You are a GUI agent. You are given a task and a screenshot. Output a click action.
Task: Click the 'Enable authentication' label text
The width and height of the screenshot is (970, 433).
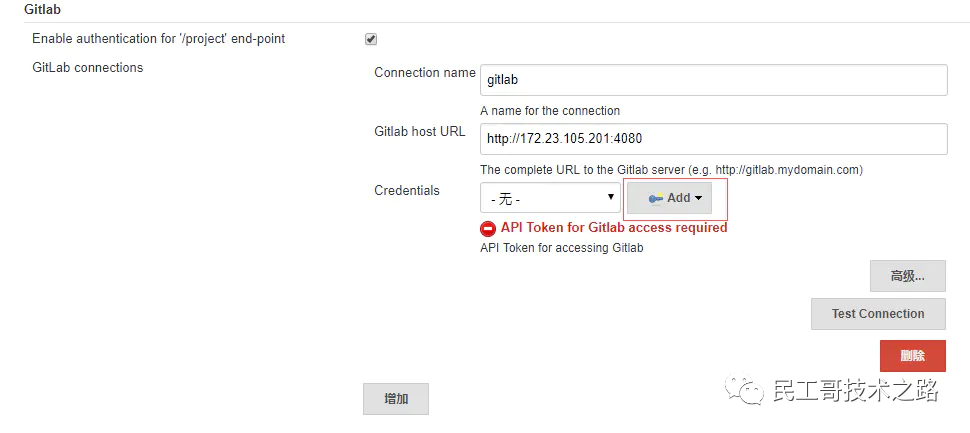[158, 38]
